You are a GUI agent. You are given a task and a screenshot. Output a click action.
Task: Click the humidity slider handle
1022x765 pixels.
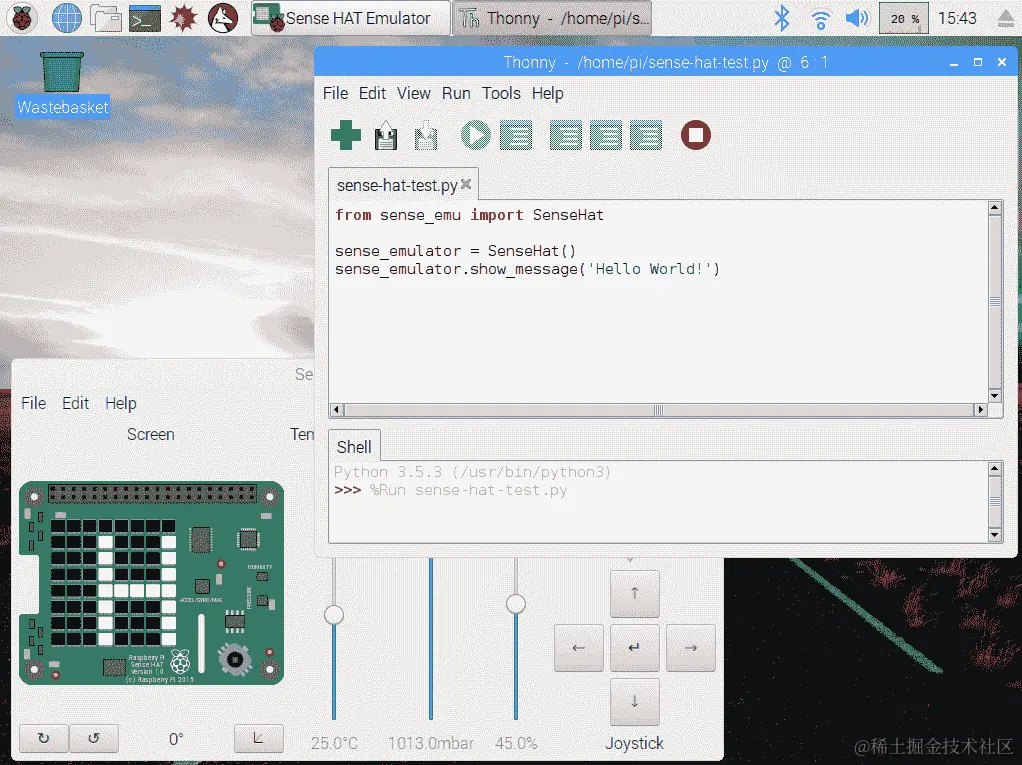516,604
